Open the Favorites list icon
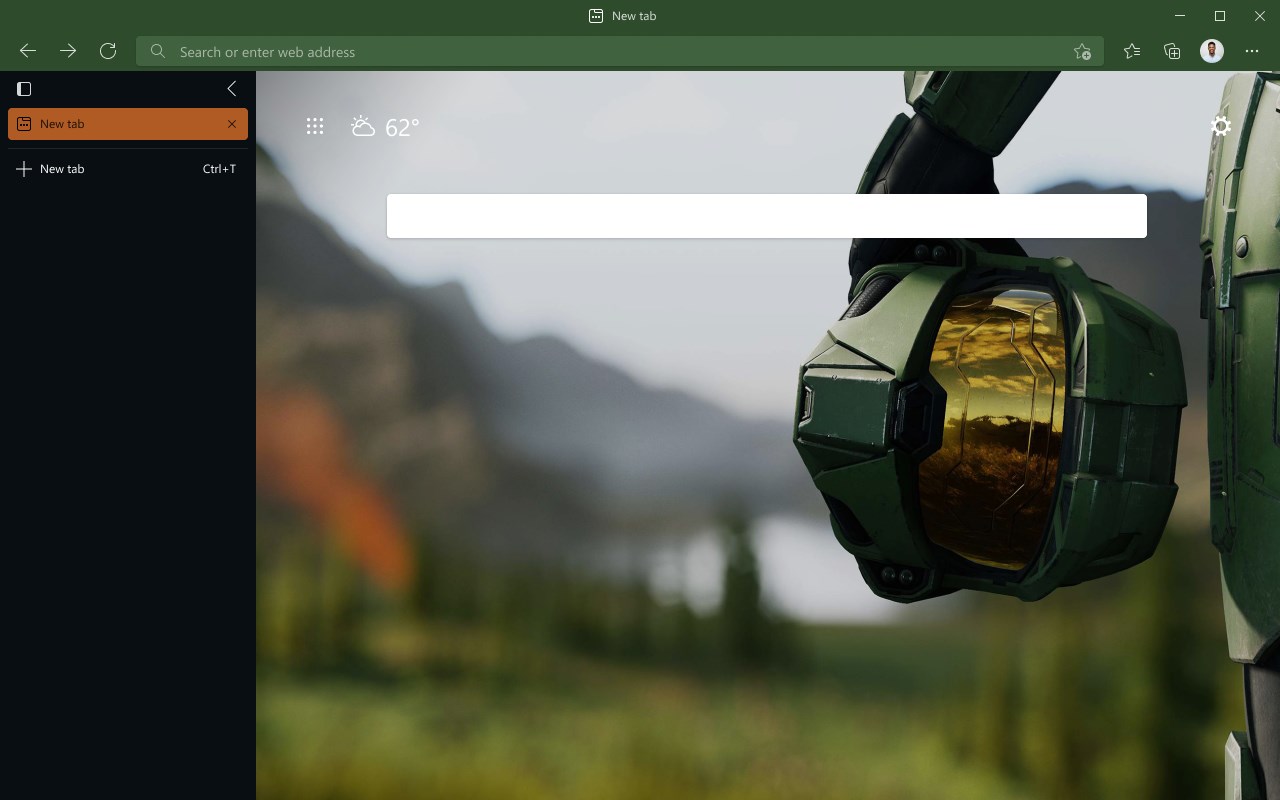 tap(1132, 51)
